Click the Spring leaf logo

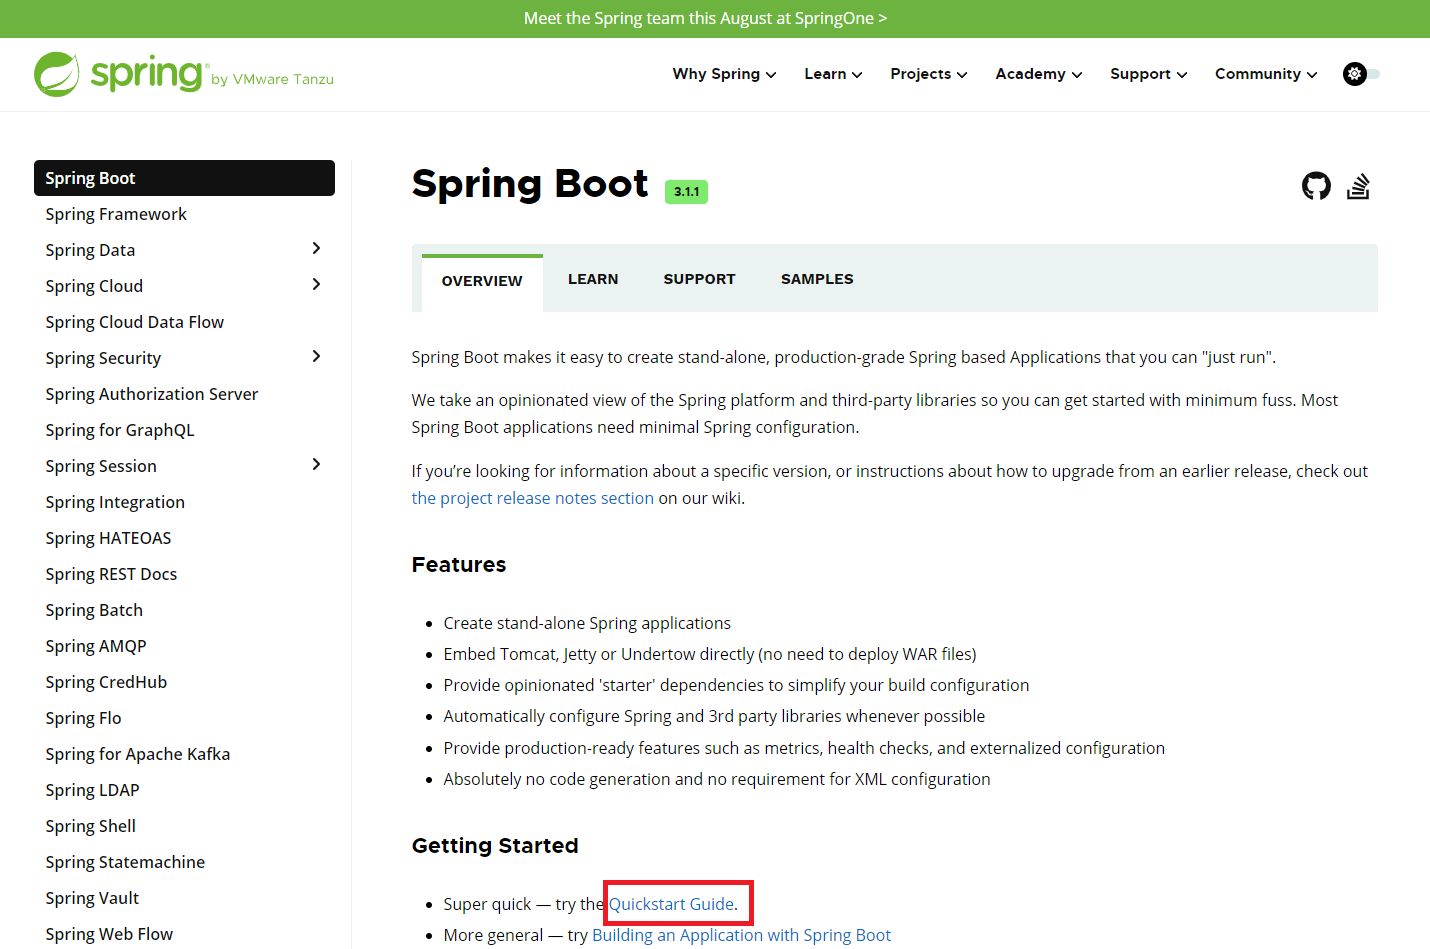pyautogui.click(x=57, y=74)
